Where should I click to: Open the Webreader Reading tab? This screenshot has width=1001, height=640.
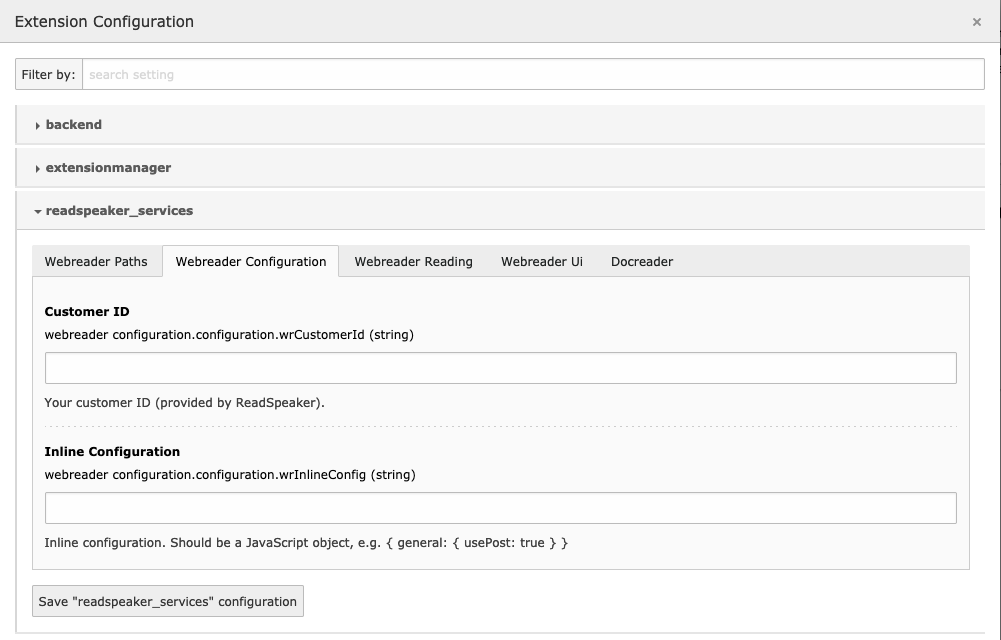pos(414,262)
